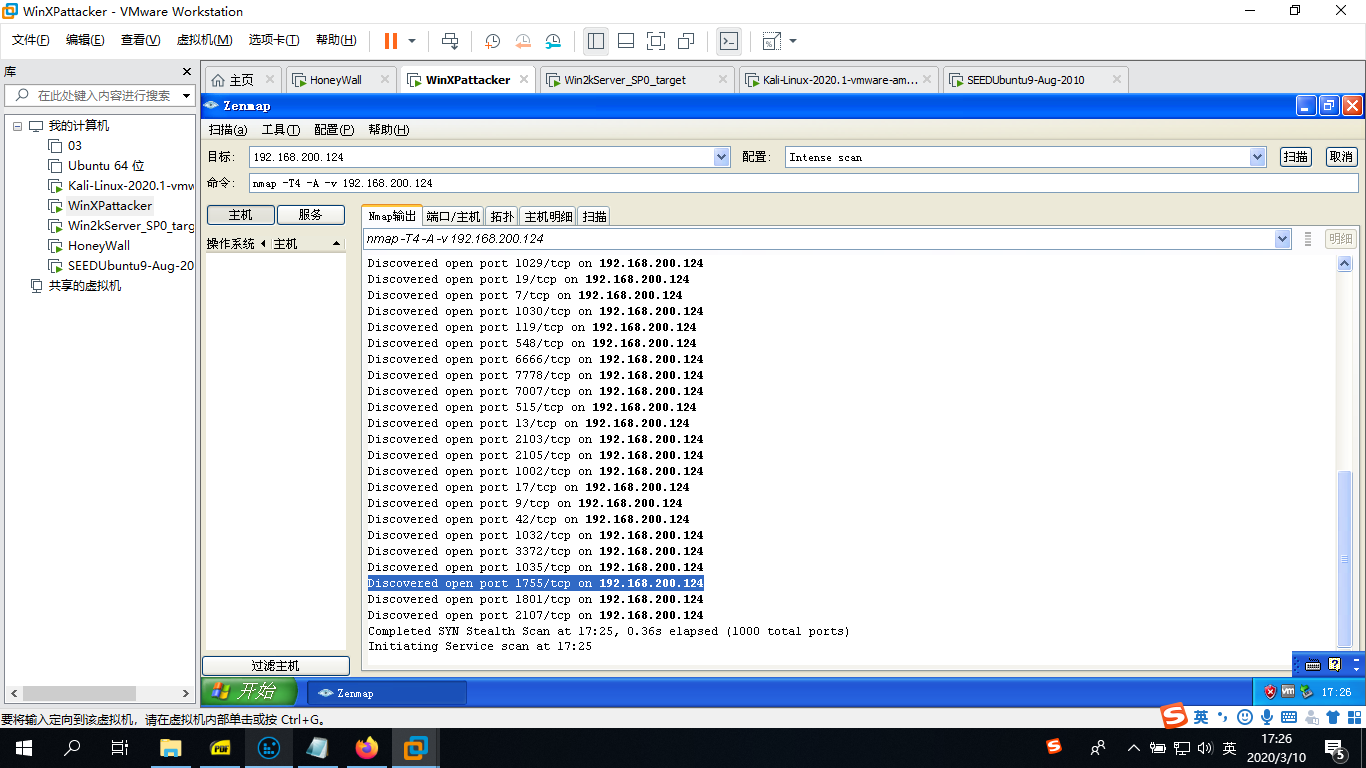Click the 过滤主机 filter button

[x=275, y=666]
